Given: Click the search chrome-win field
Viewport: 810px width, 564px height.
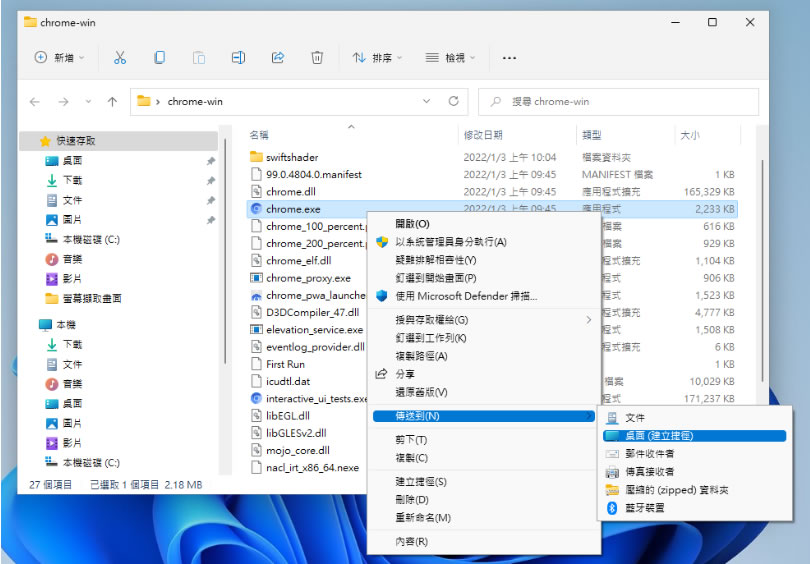Looking at the screenshot, I should 618,101.
